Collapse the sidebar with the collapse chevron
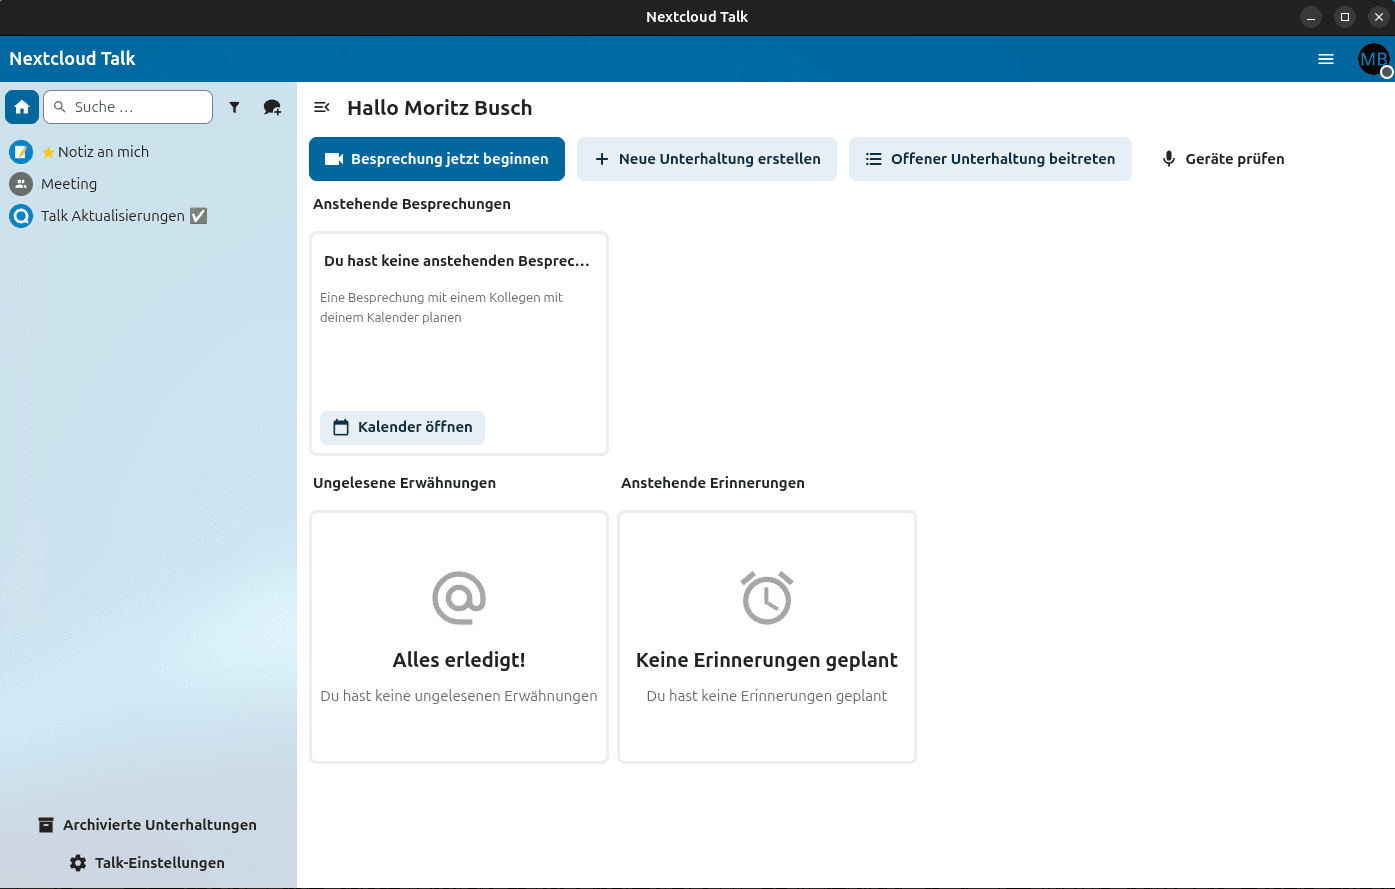The image size is (1395, 889). (322, 106)
